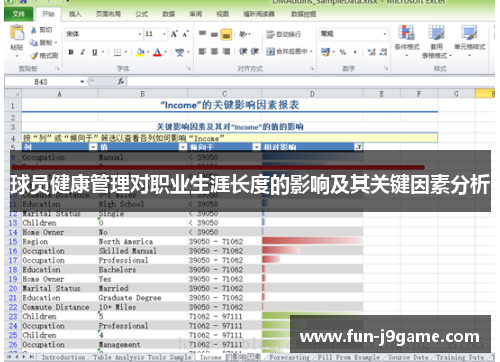Viewport: 500px width, 362px height.
Task: Click the accounting number format icon
Action: coord(325,52)
